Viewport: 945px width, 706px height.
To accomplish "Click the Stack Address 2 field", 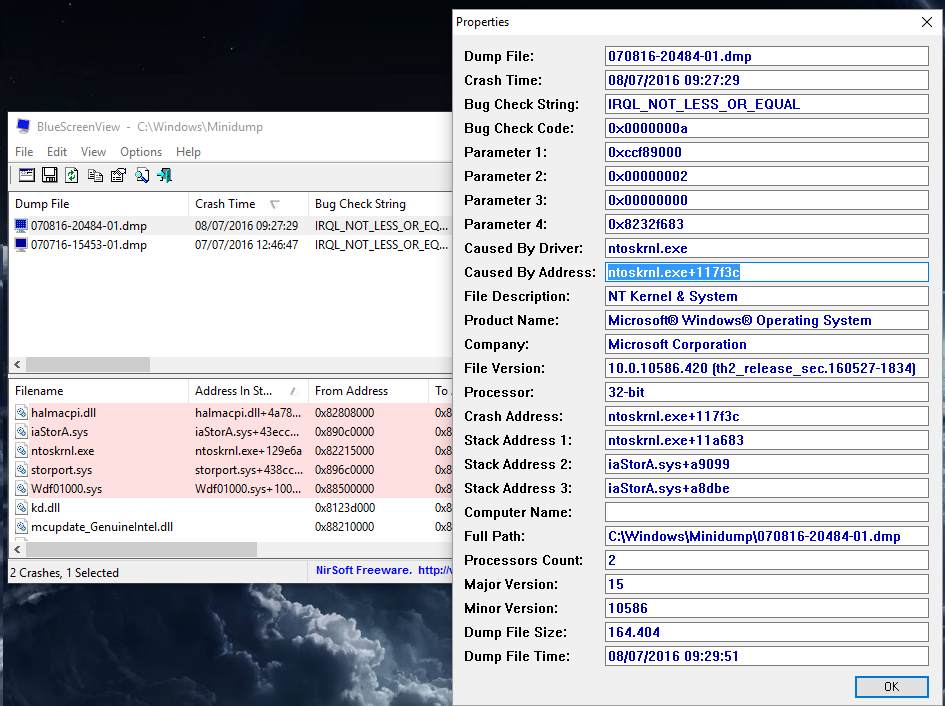I will click(767, 464).
